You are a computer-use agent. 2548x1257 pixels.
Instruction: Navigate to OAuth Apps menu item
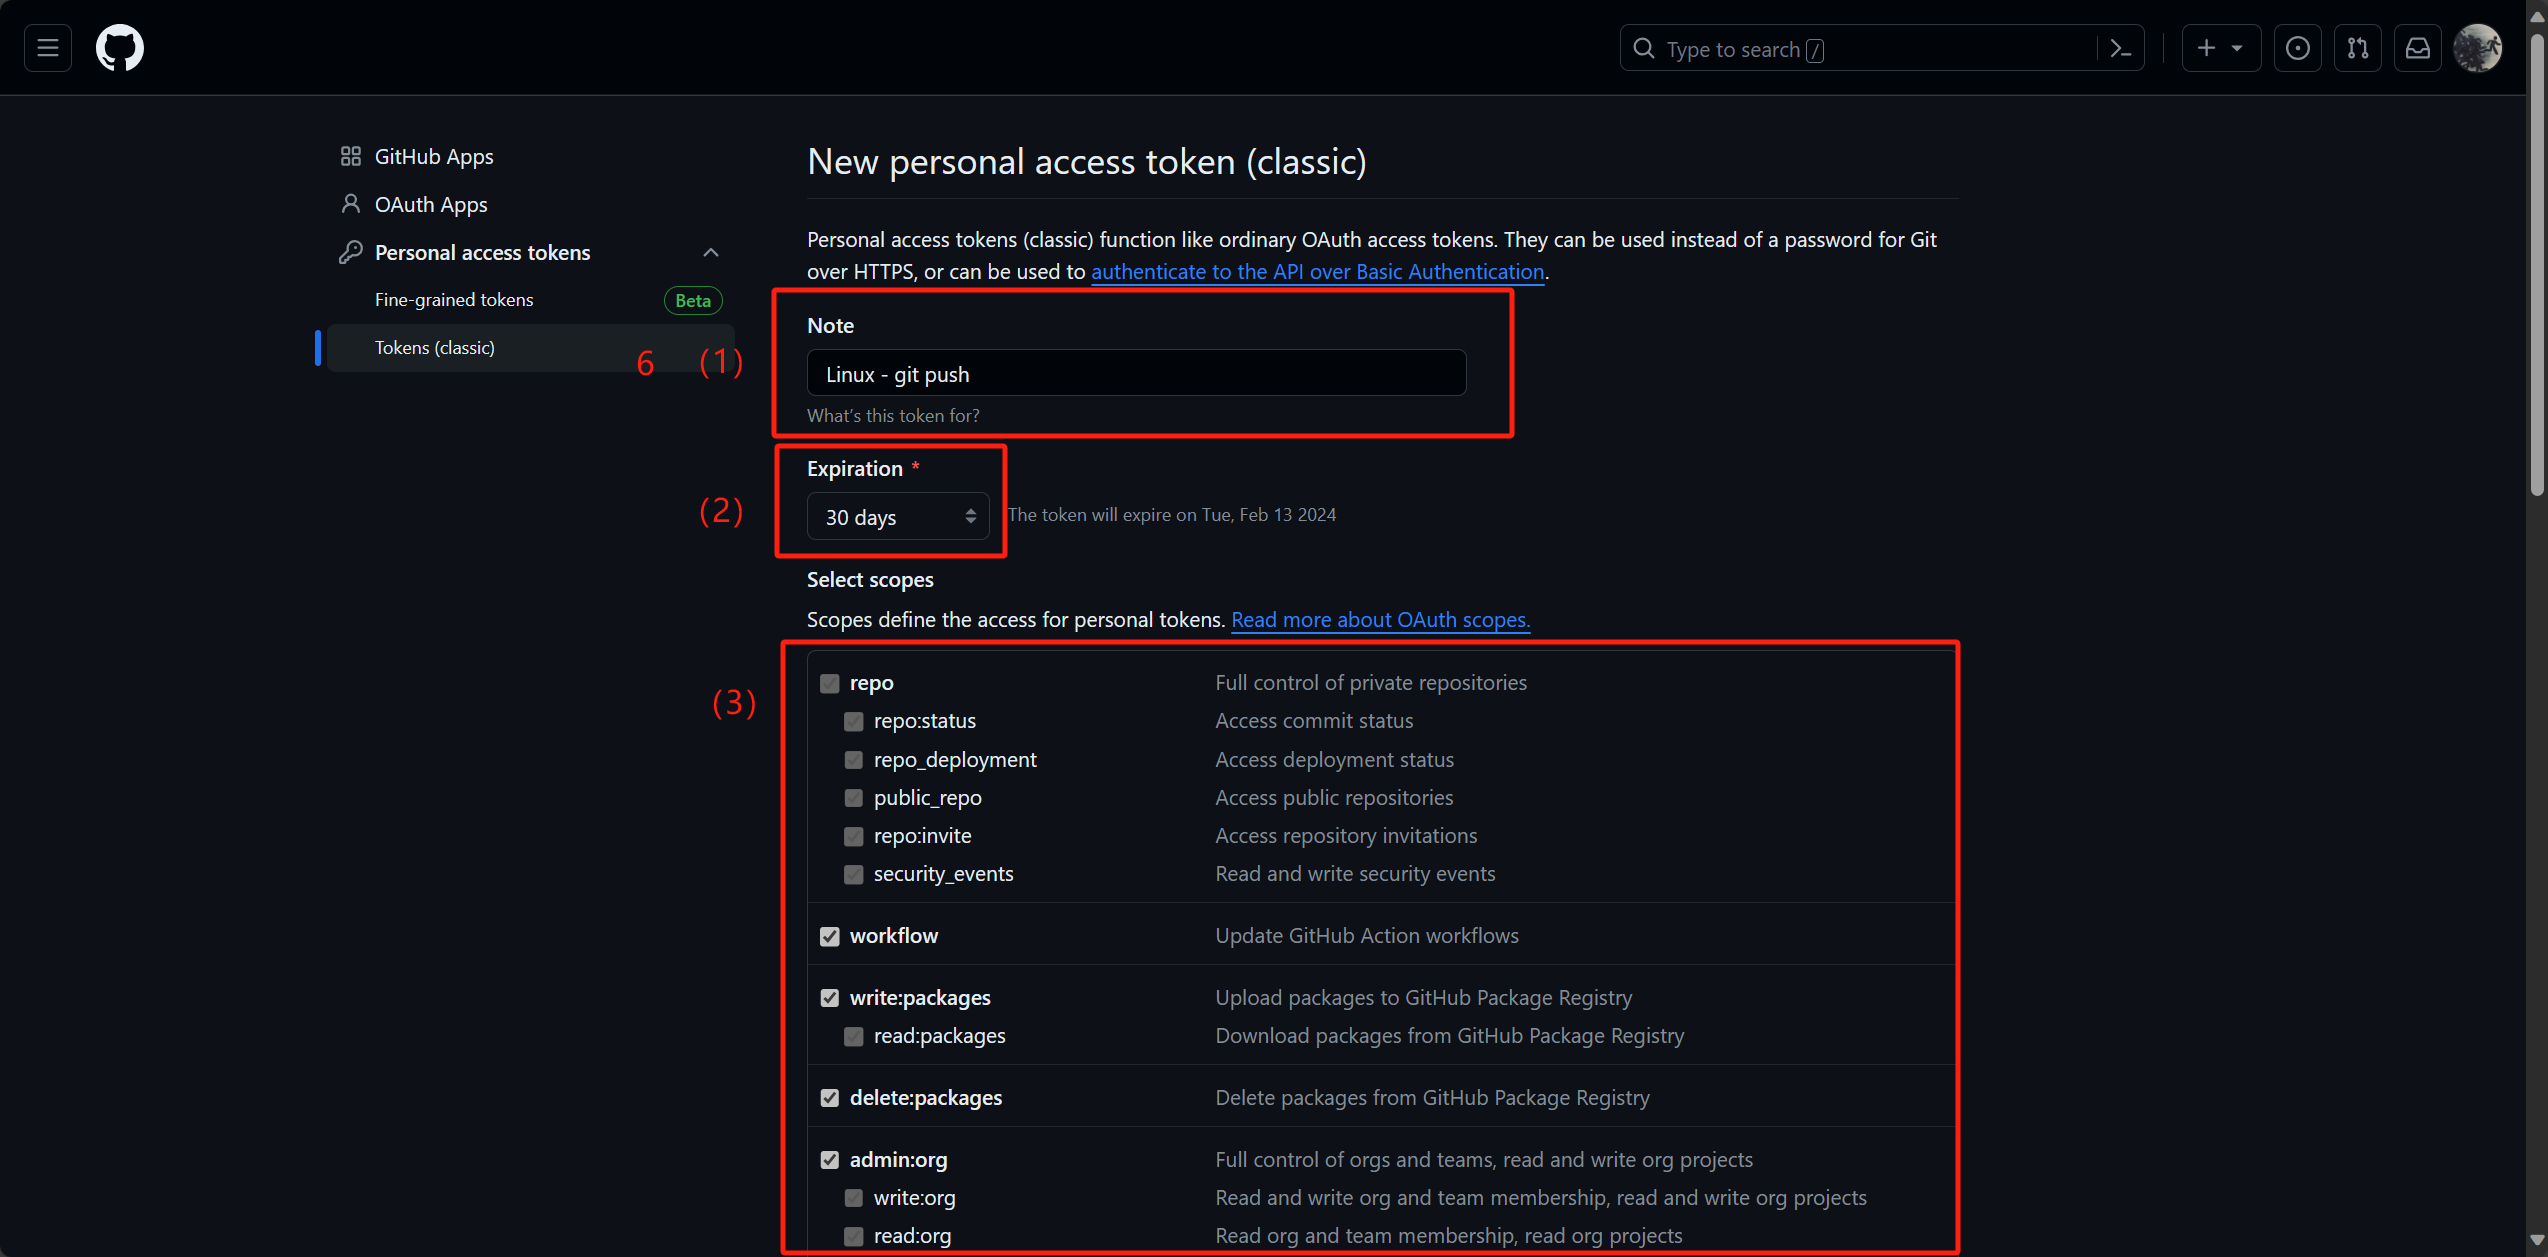point(427,203)
